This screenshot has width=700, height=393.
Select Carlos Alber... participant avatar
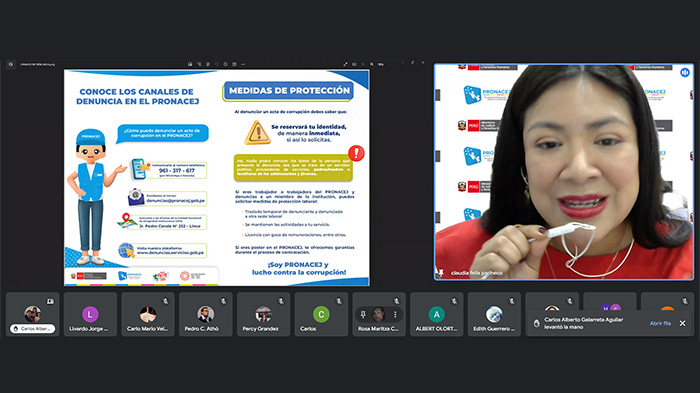click(33, 314)
